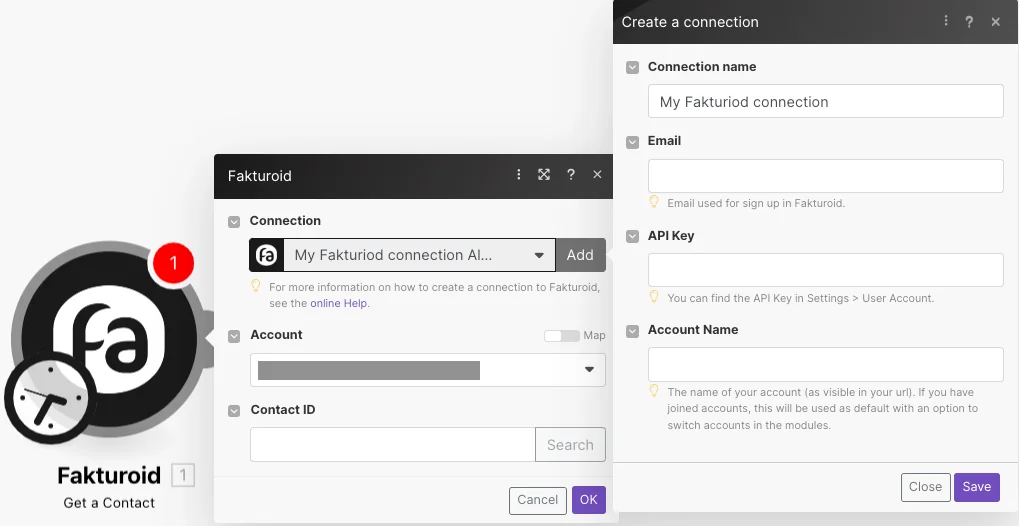Click the lightbulb hint under Email field

[x=654, y=202]
